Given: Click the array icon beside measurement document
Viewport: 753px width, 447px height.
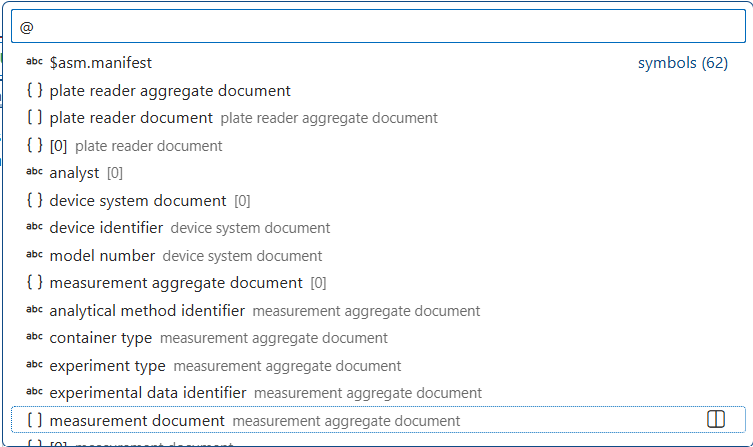Looking at the screenshot, I should [x=34, y=421].
